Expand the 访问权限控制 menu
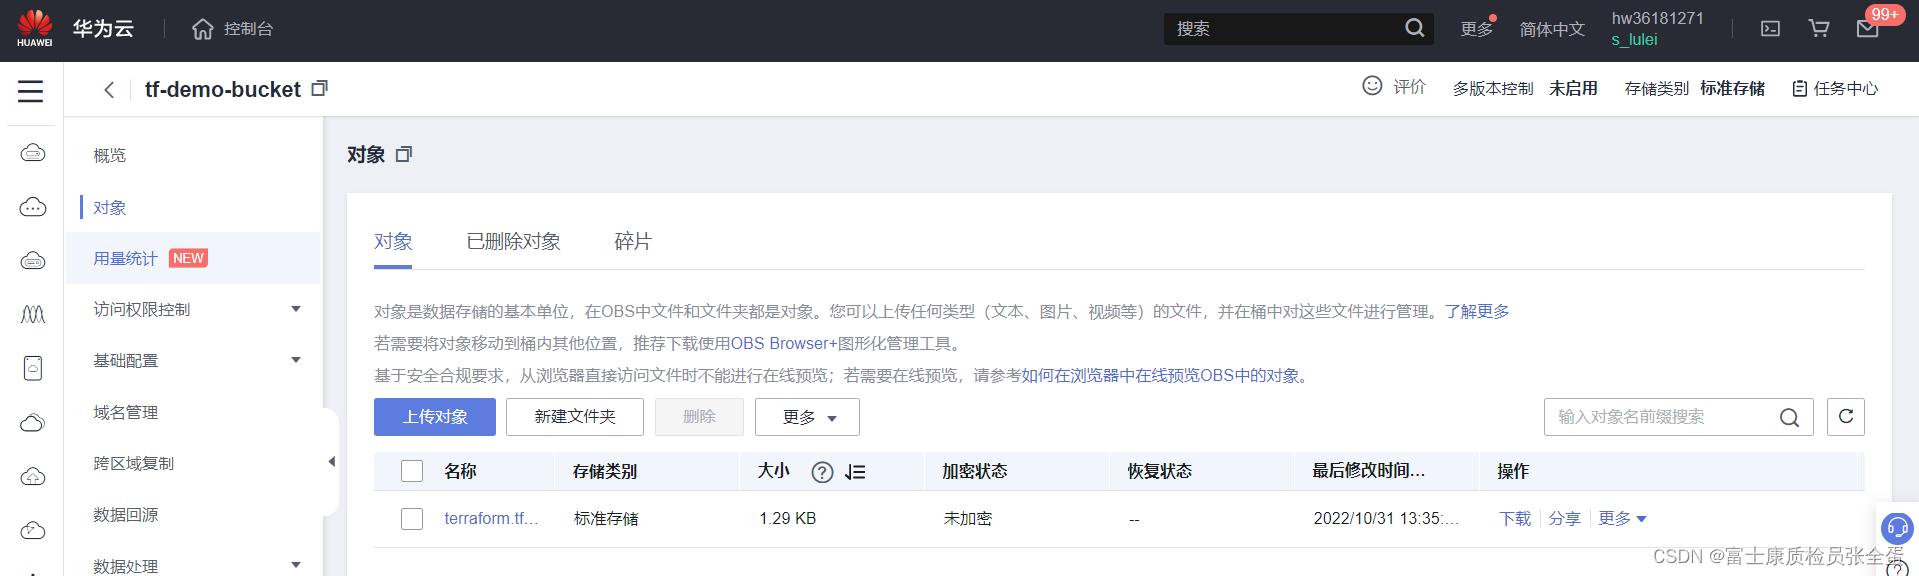The width and height of the screenshot is (1919, 576). tap(296, 309)
